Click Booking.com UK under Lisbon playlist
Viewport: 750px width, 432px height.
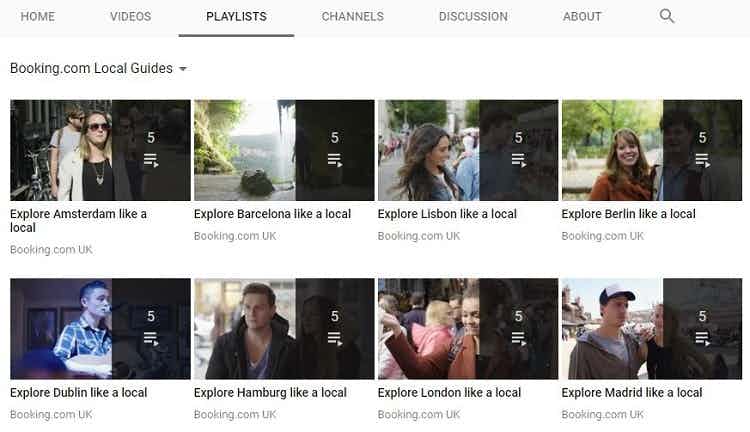418,236
